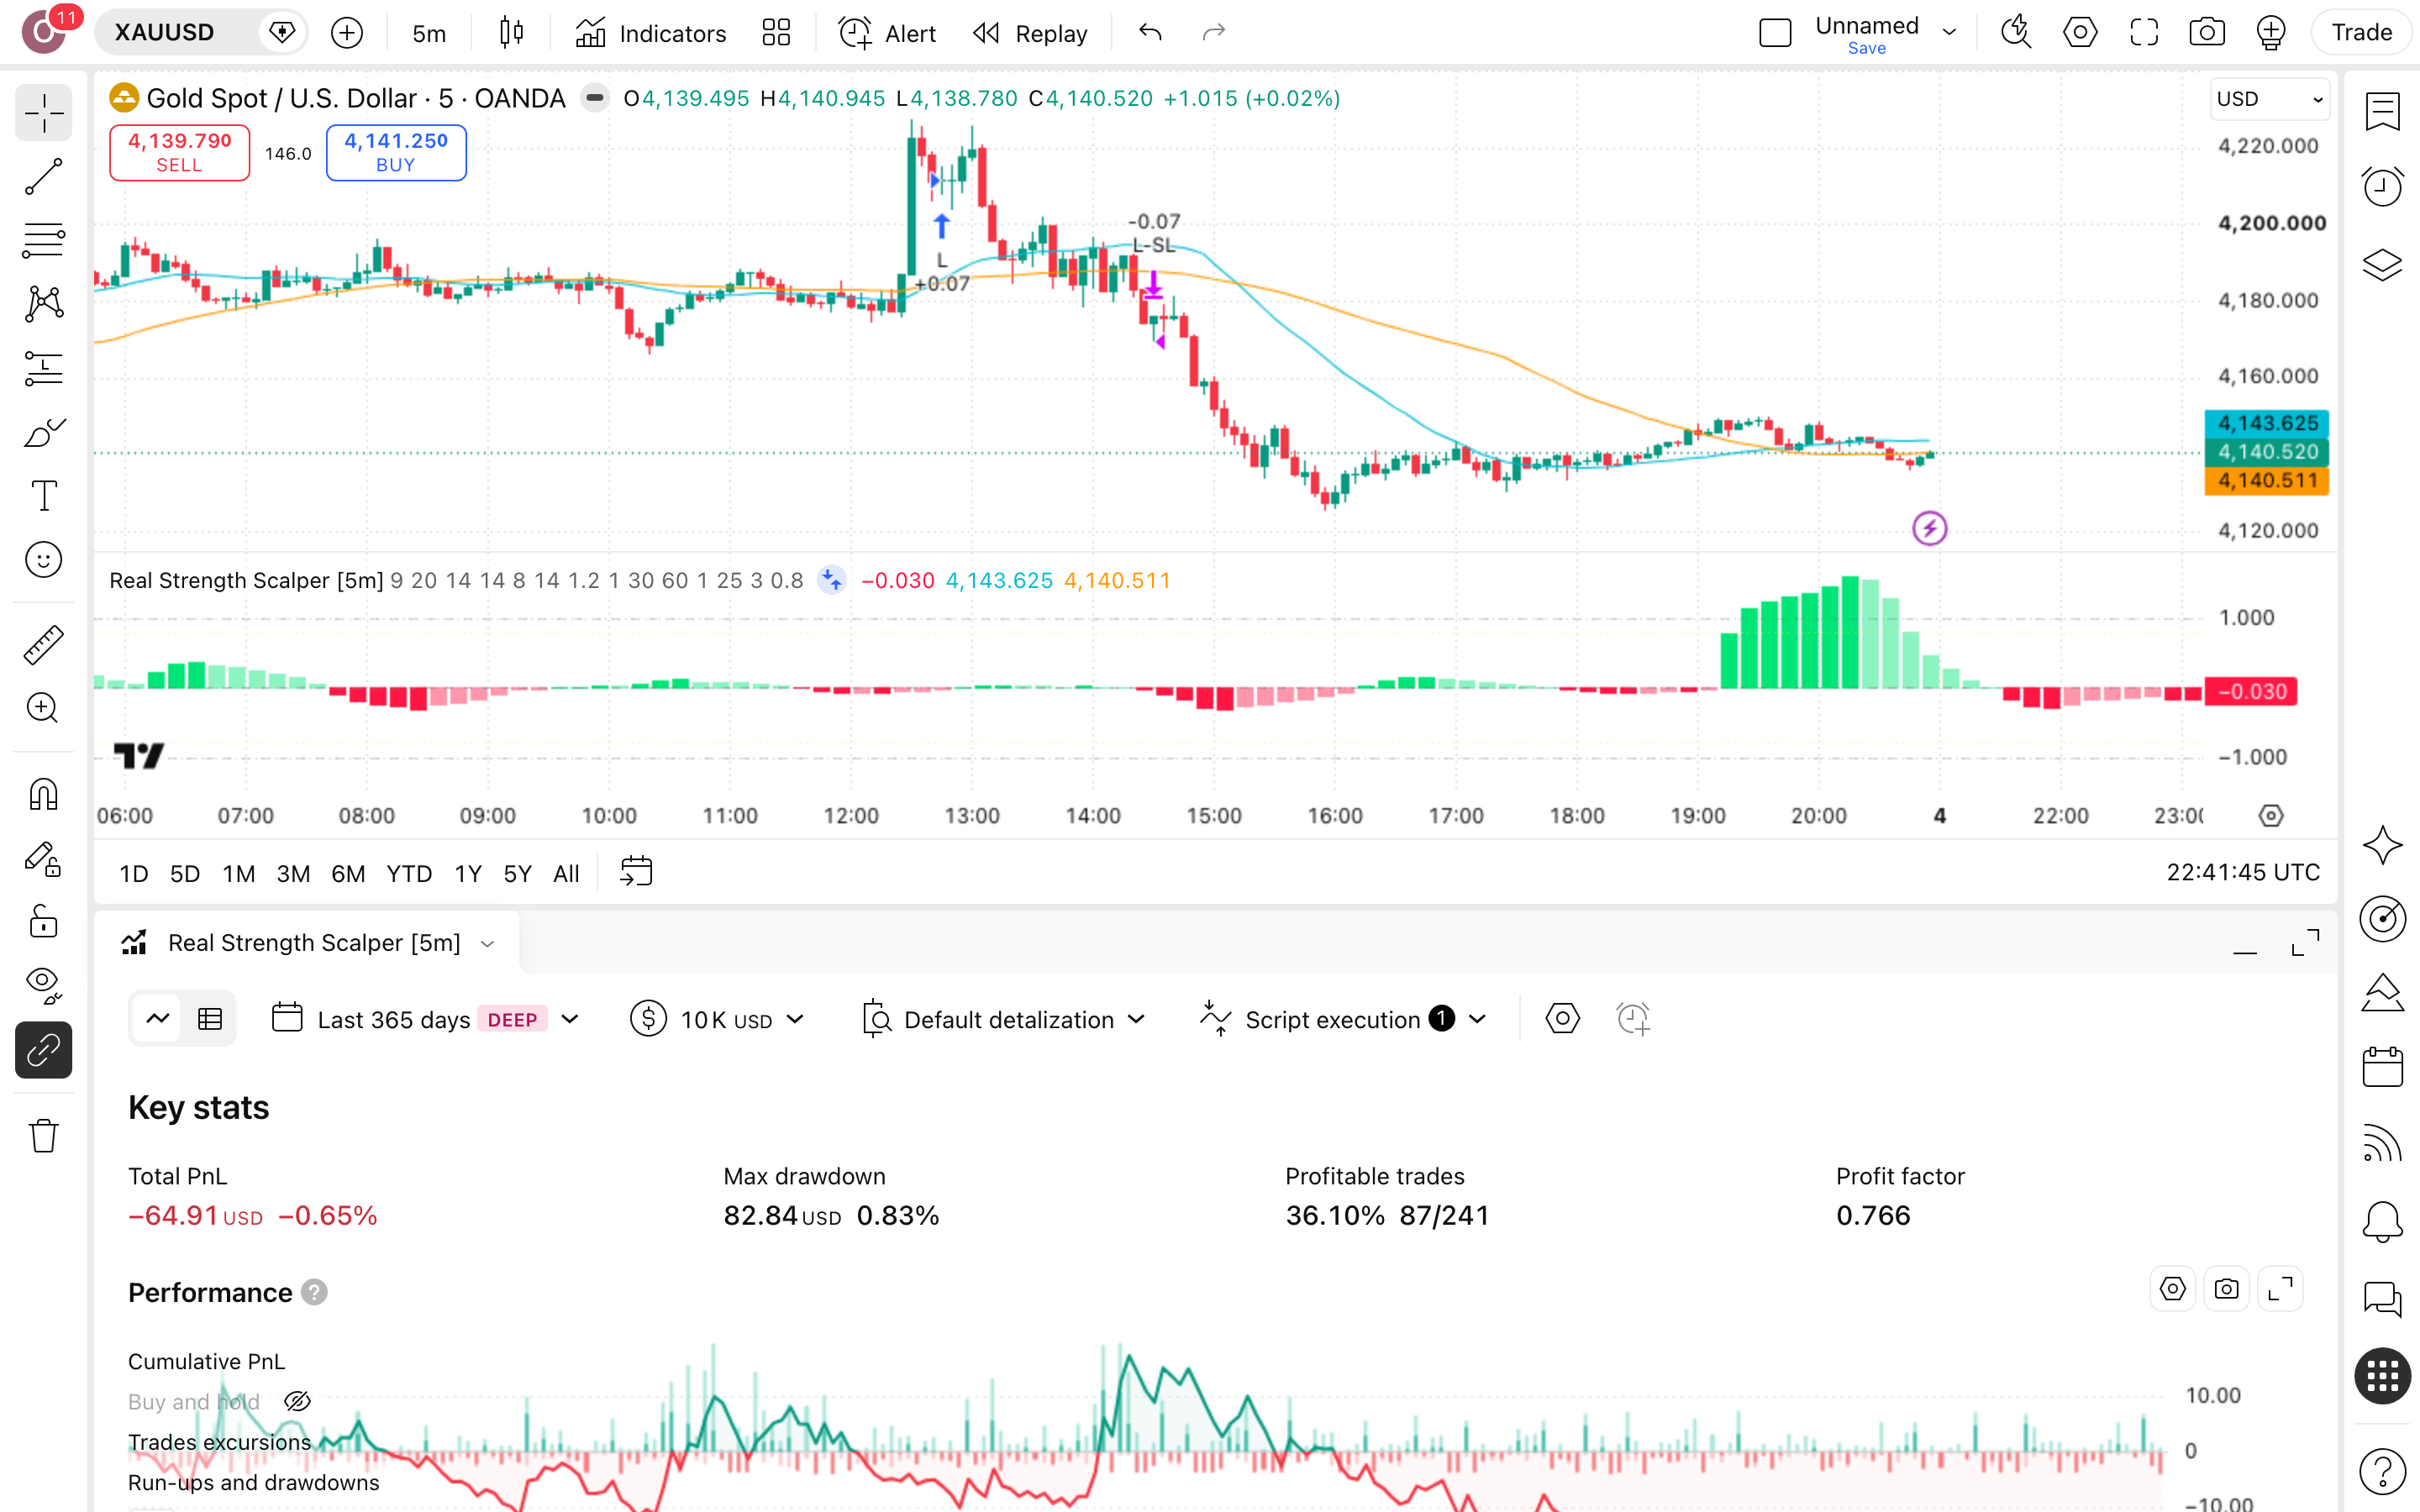Viewport: 2420px width, 1512px height.
Task: Toggle hide all drawings eye icon
Action: (x=44, y=985)
